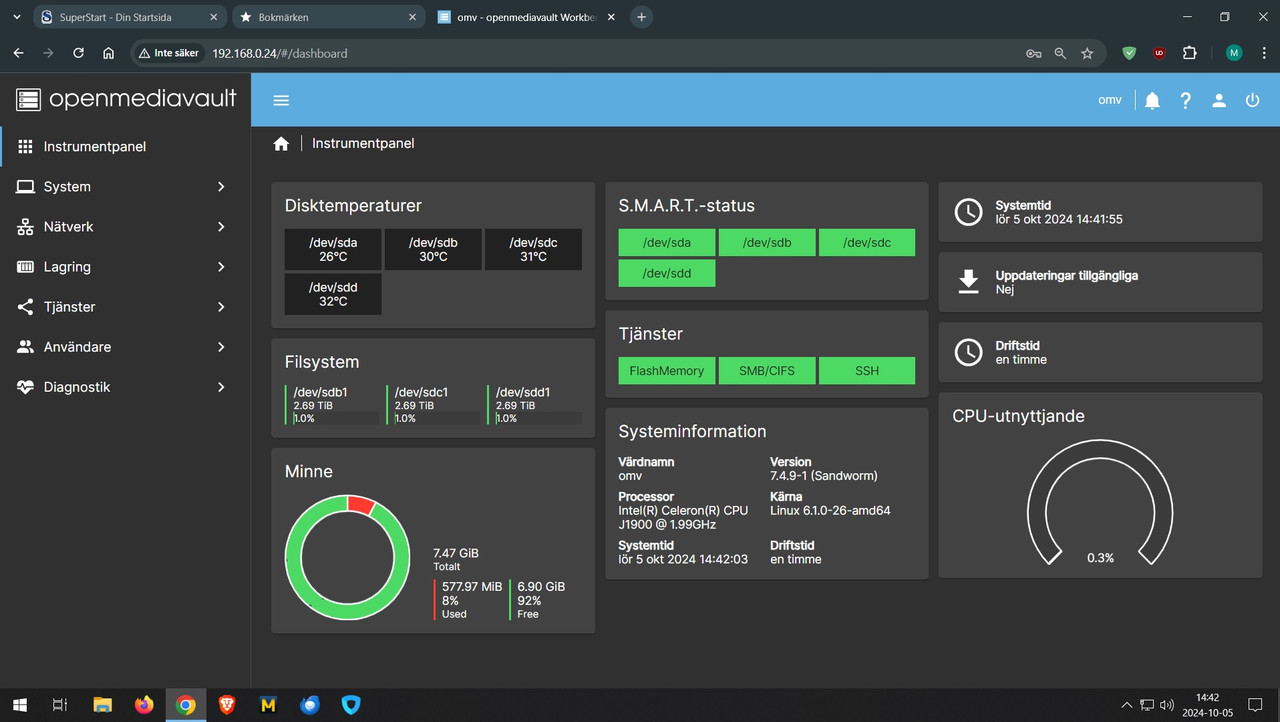This screenshot has height=722, width=1280.
Task: Click the updates download icon
Action: click(x=968, y=282)
